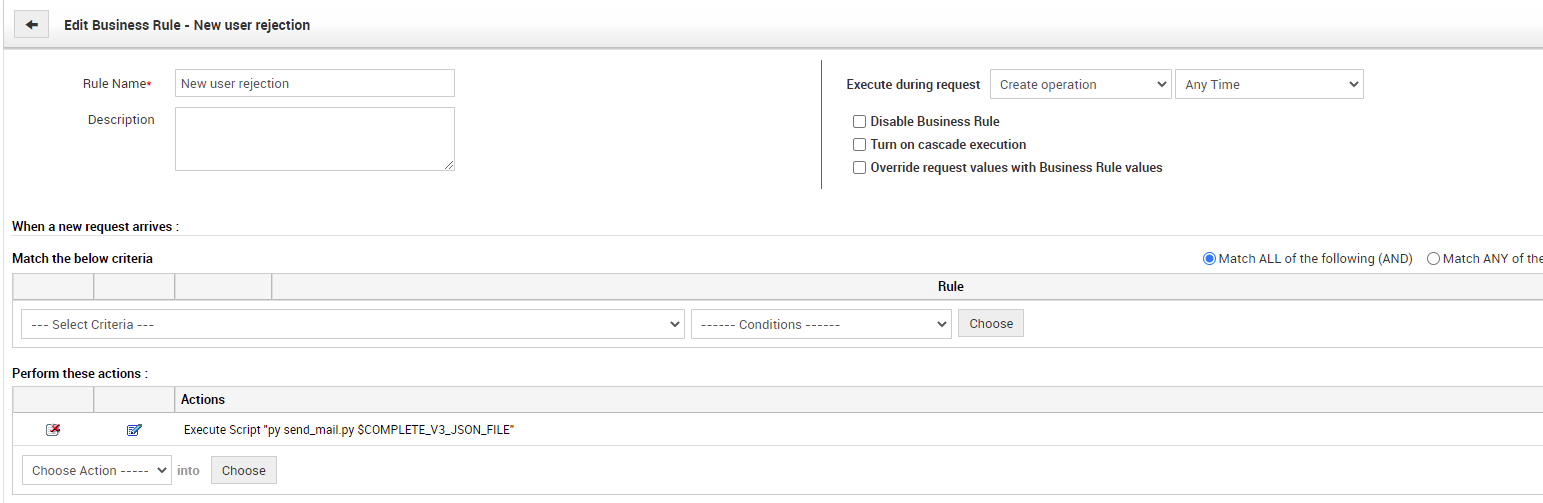Click inside the Description text area
Screen dimensions: 1543x503
(314, 139)
